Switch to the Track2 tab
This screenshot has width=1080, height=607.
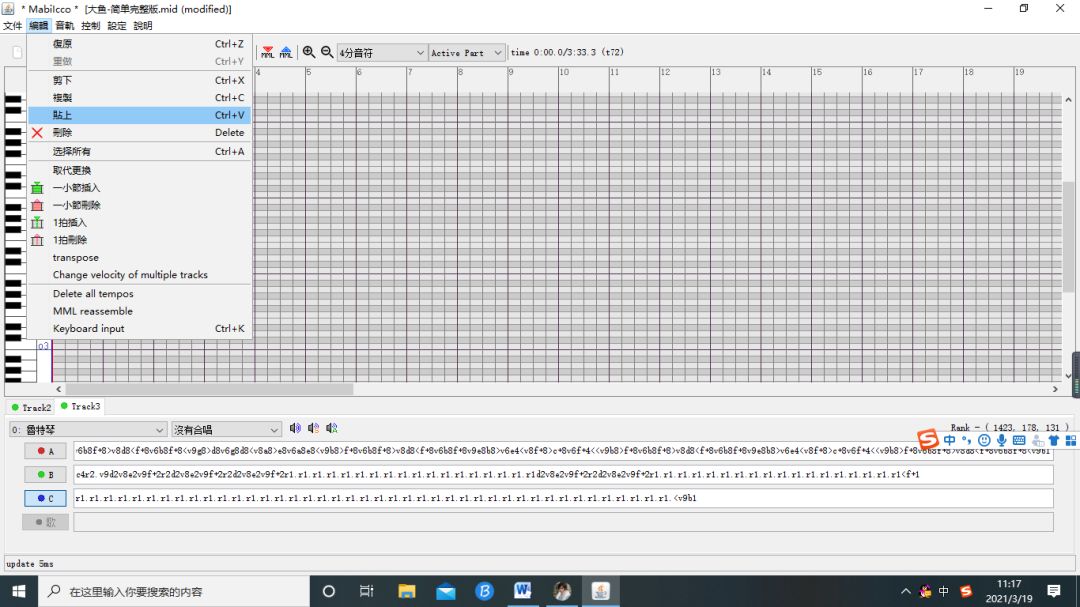[31, 407]
